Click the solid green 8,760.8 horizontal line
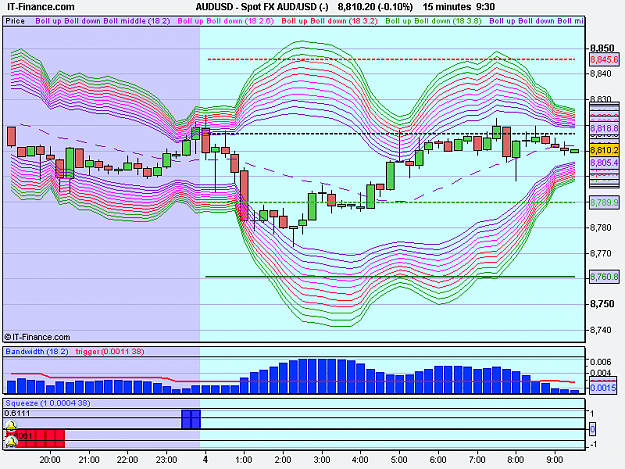This screenshot has width=625, height=469. point(390,277)
